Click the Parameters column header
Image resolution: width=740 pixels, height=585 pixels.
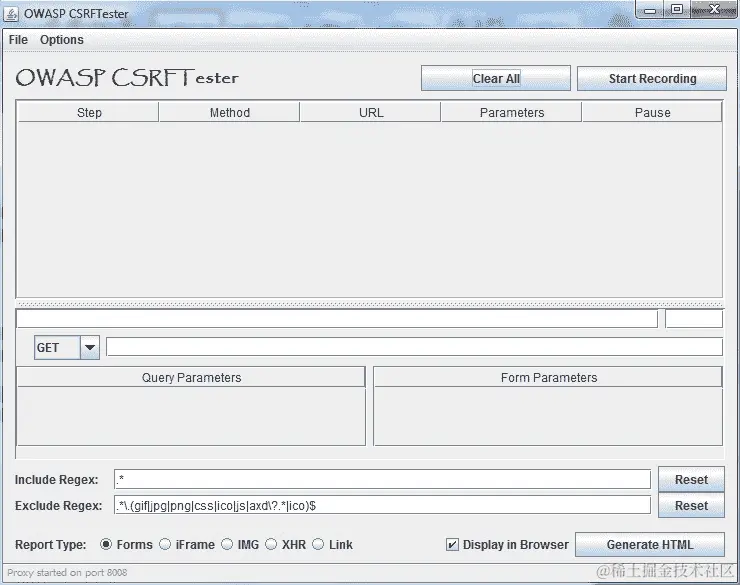(512, 113)
